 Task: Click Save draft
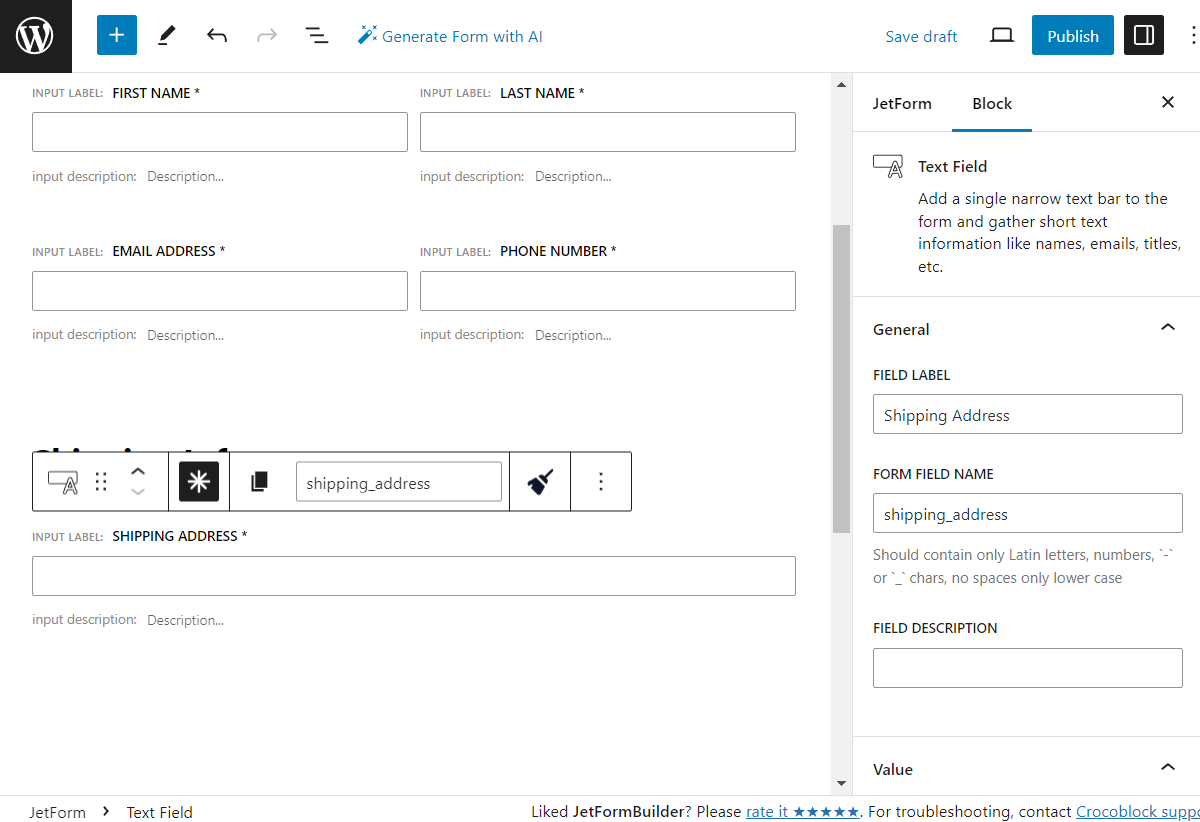921,36
